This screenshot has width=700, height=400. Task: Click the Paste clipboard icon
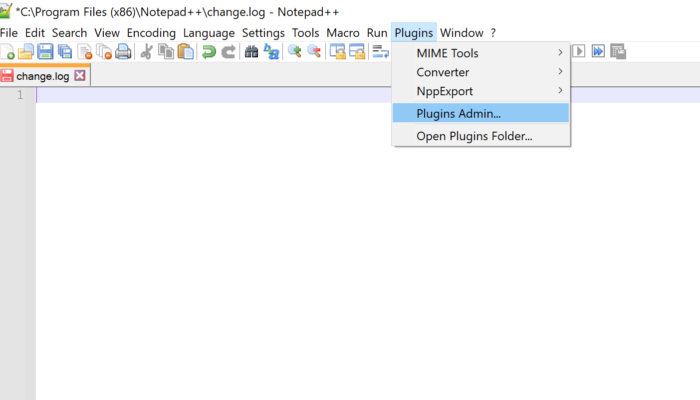pyautogui.click(x=185, y=52)
